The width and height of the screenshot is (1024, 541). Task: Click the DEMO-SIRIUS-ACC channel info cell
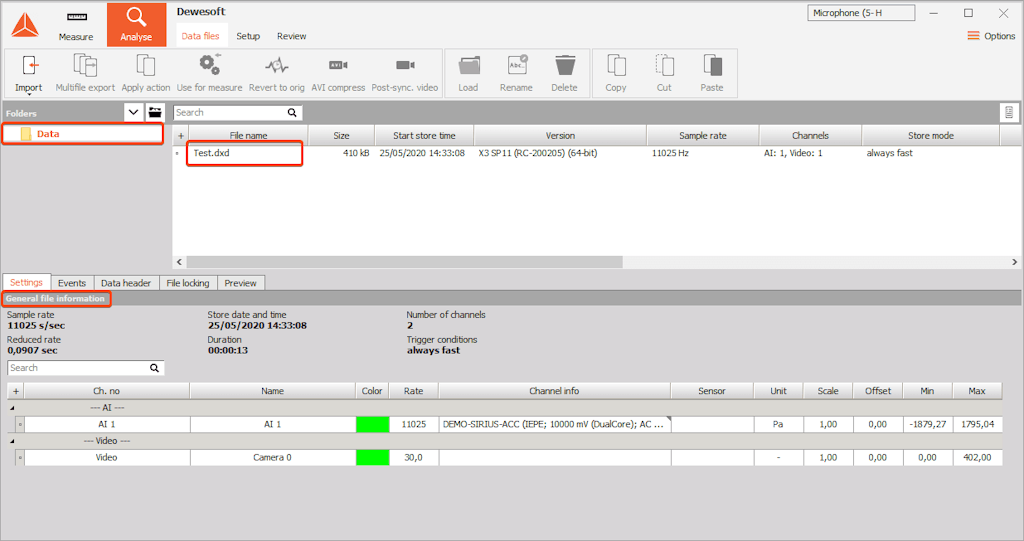[554, 425]
